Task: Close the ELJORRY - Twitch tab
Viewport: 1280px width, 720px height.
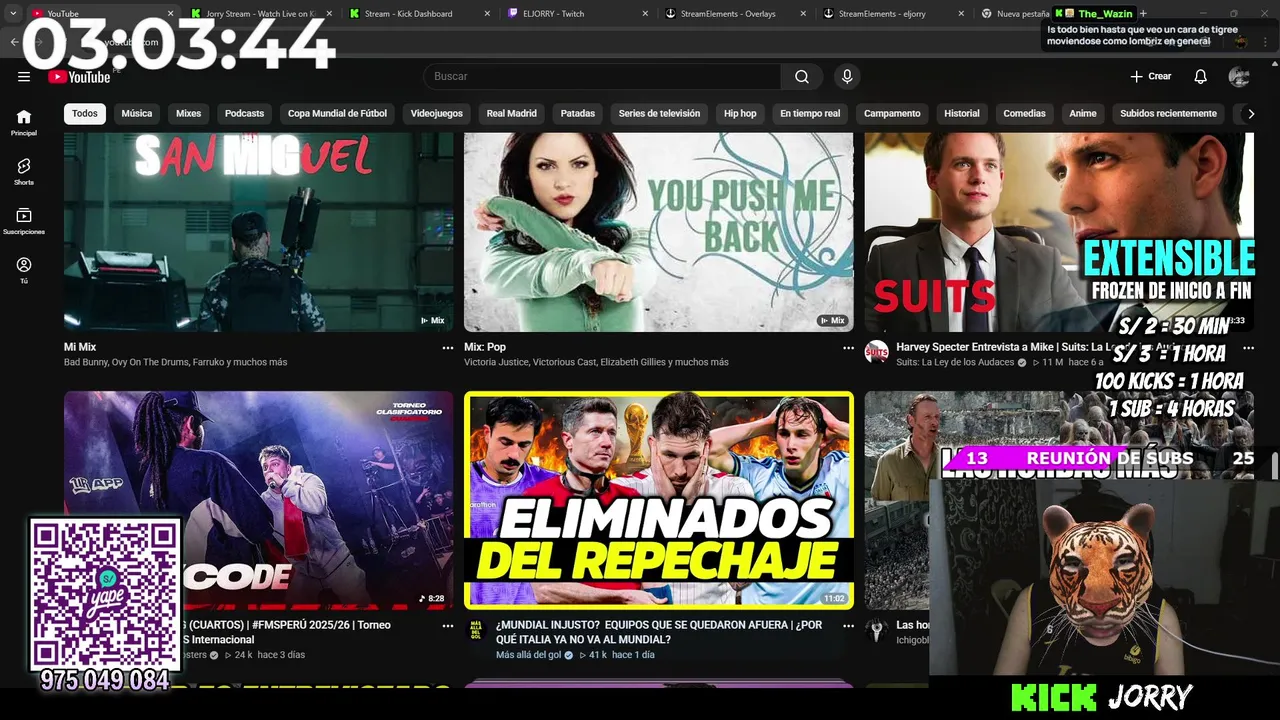Action: pyautogui.click(x=646, y=14)
